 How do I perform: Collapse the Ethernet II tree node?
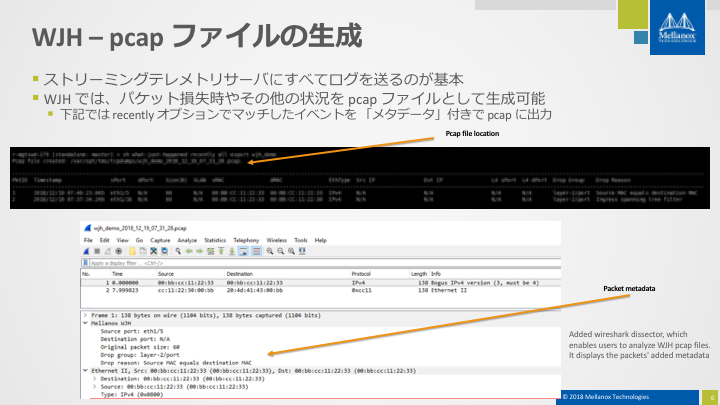[85, 371]
